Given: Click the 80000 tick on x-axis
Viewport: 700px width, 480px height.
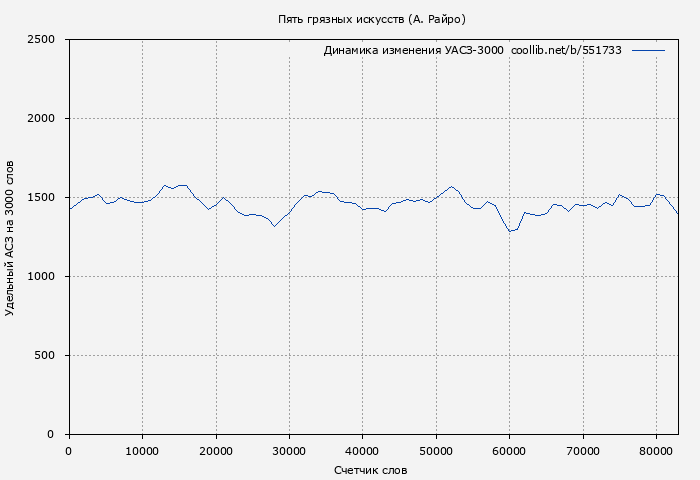Looking at the screenshot, I should pyautogui.click(x=656, y=451).
